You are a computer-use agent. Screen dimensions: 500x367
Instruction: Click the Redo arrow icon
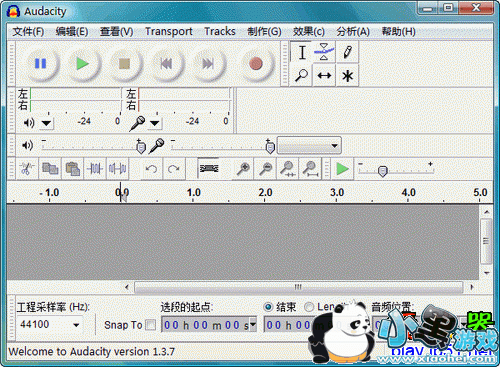point(174,169)
